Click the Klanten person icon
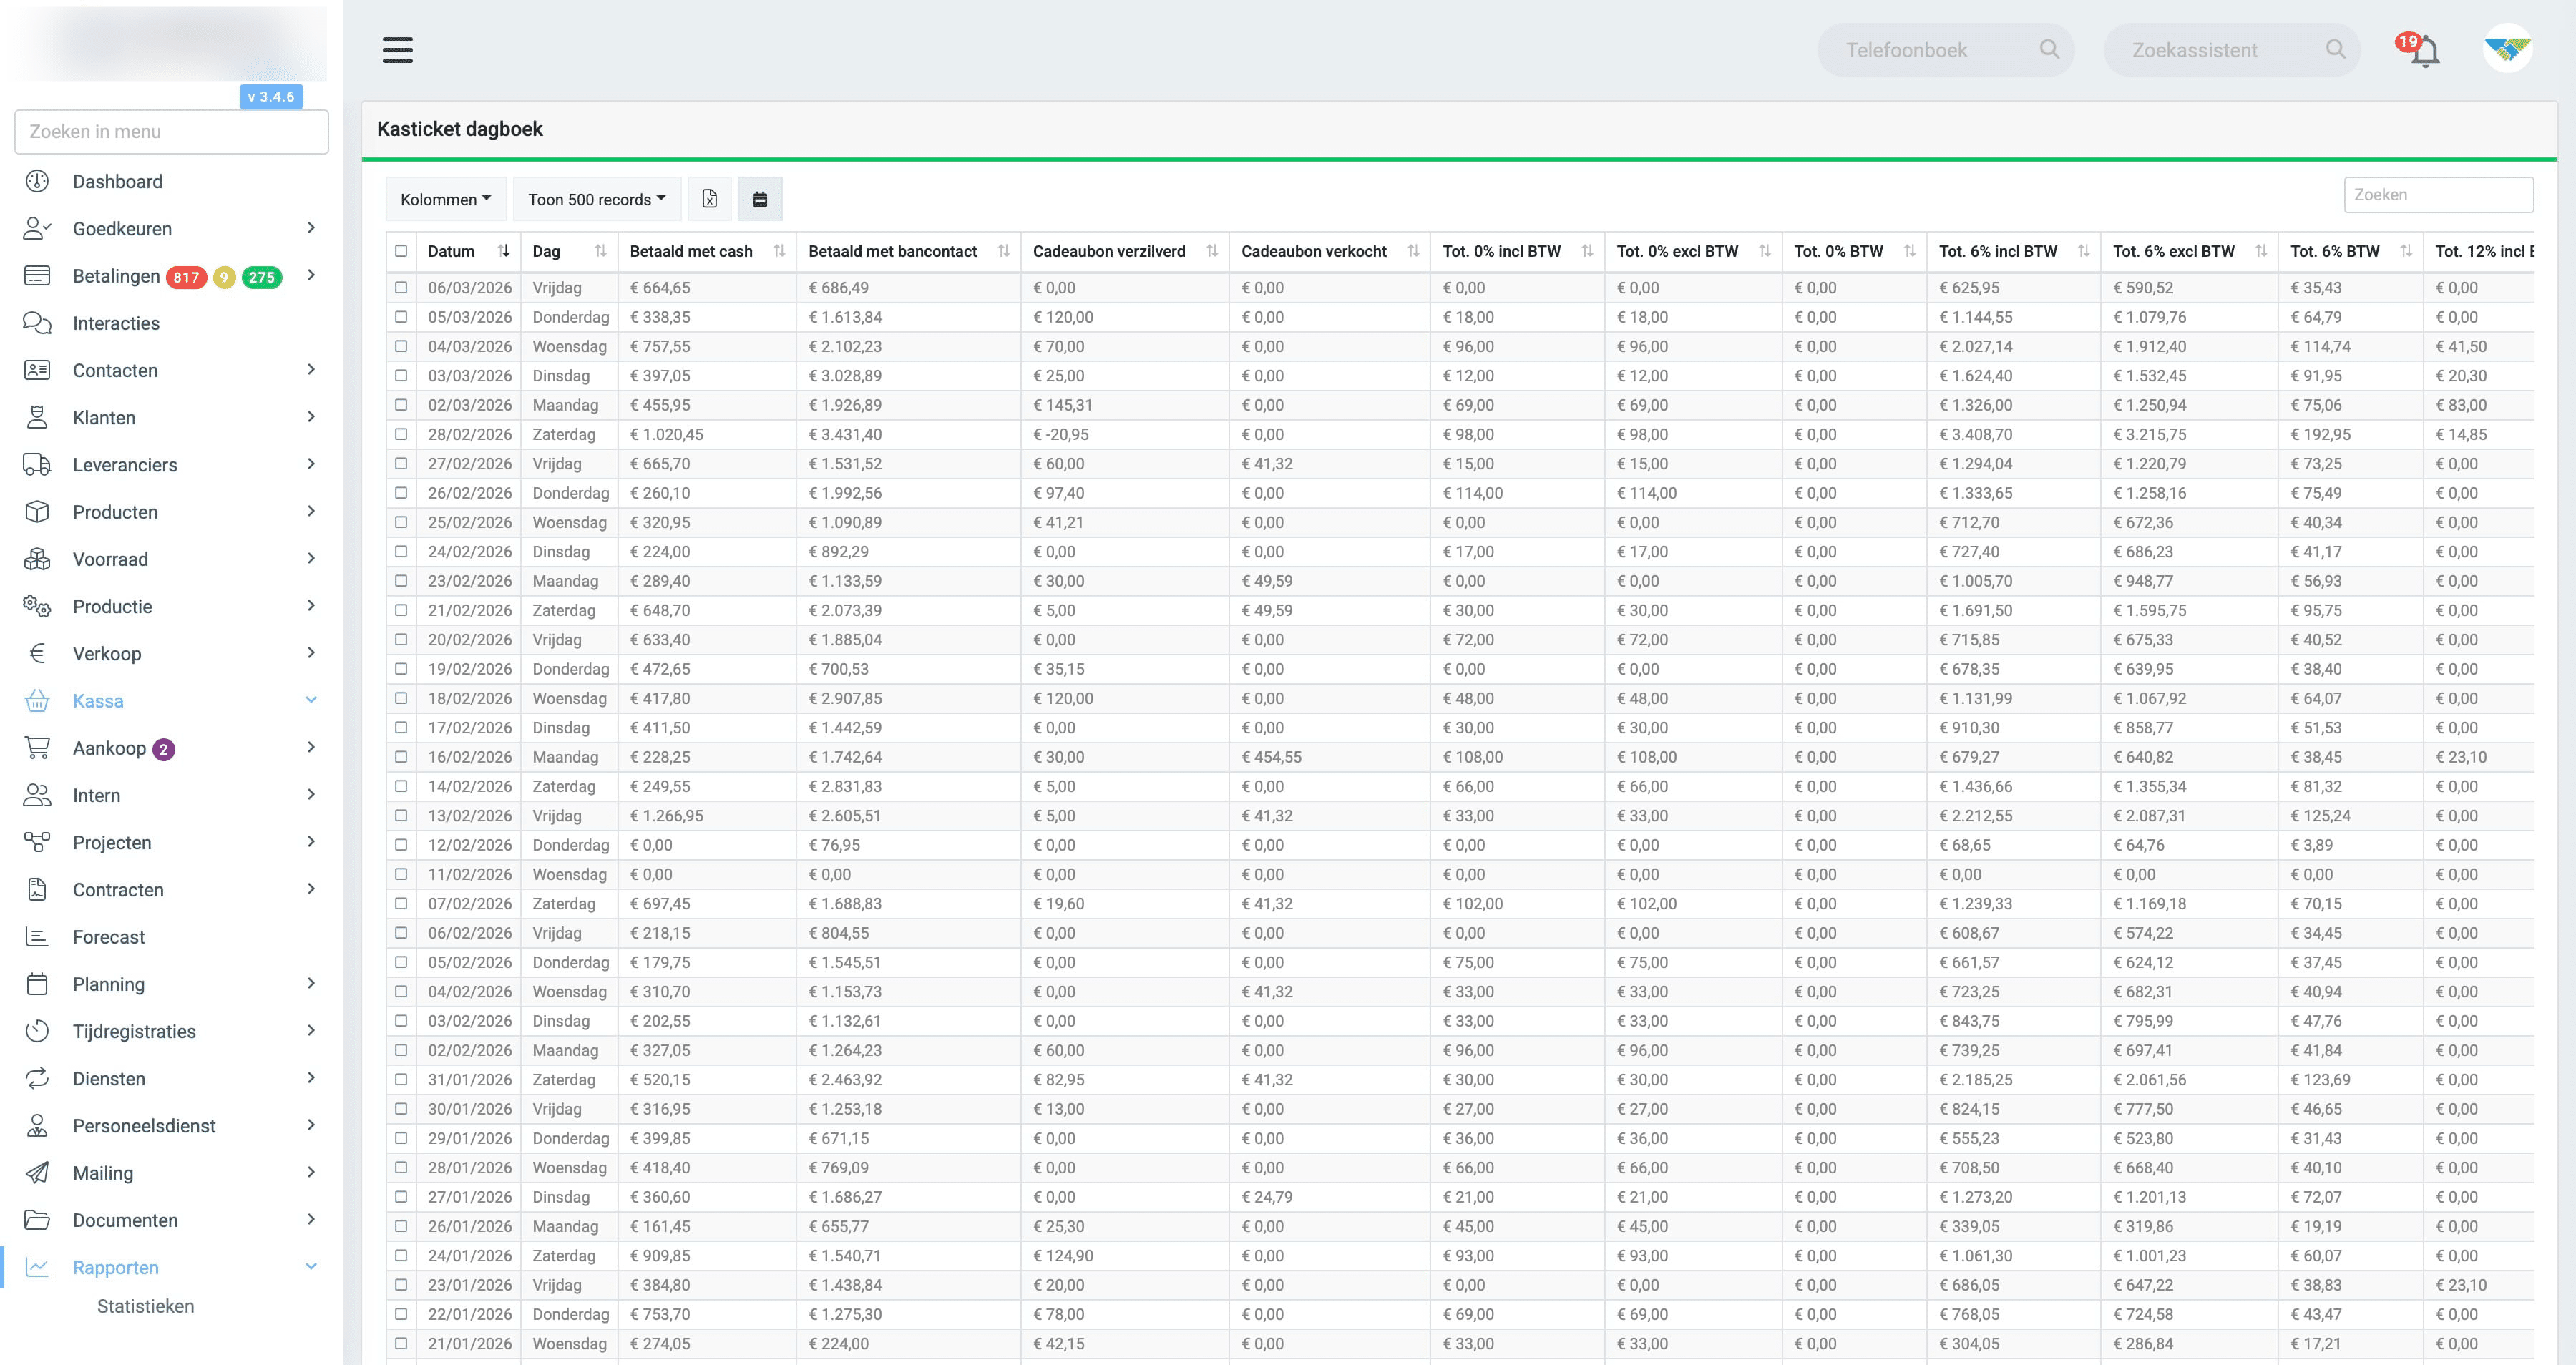The width and height of the screenshot is (2576, 1365). coord(37,417)
